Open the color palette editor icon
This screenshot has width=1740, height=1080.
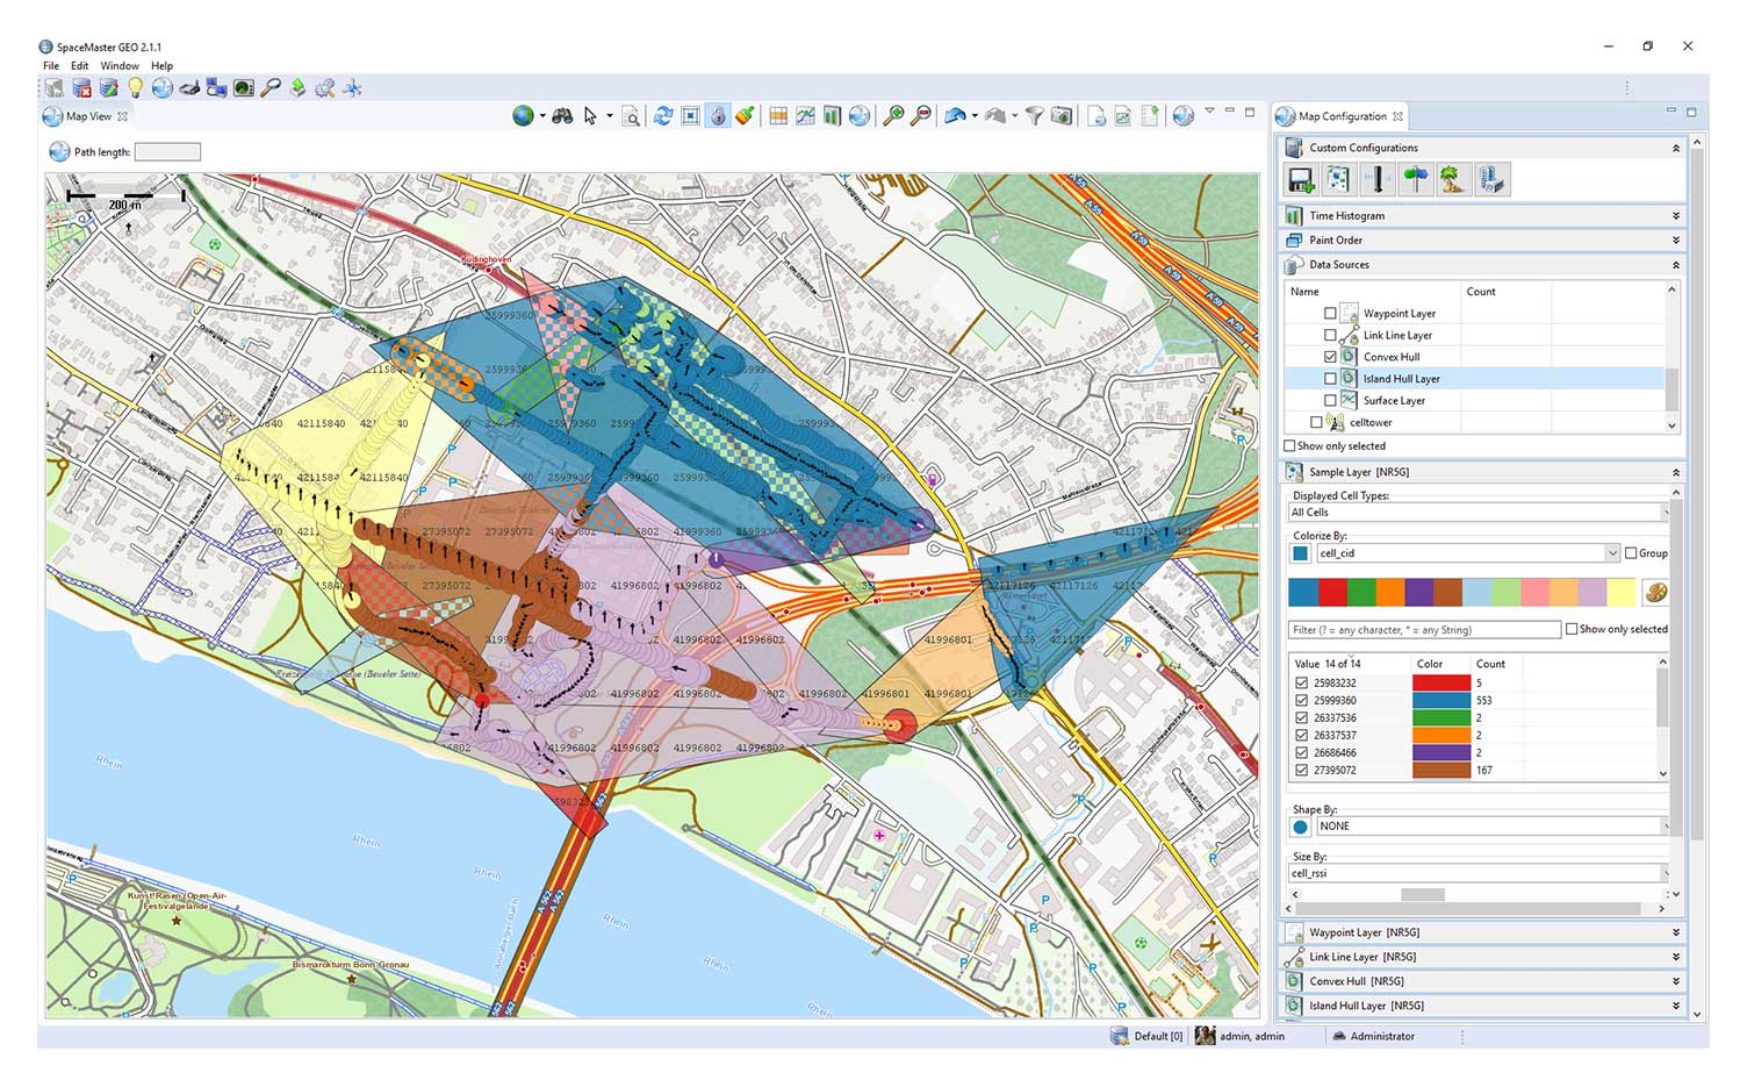click(1655, 593)
